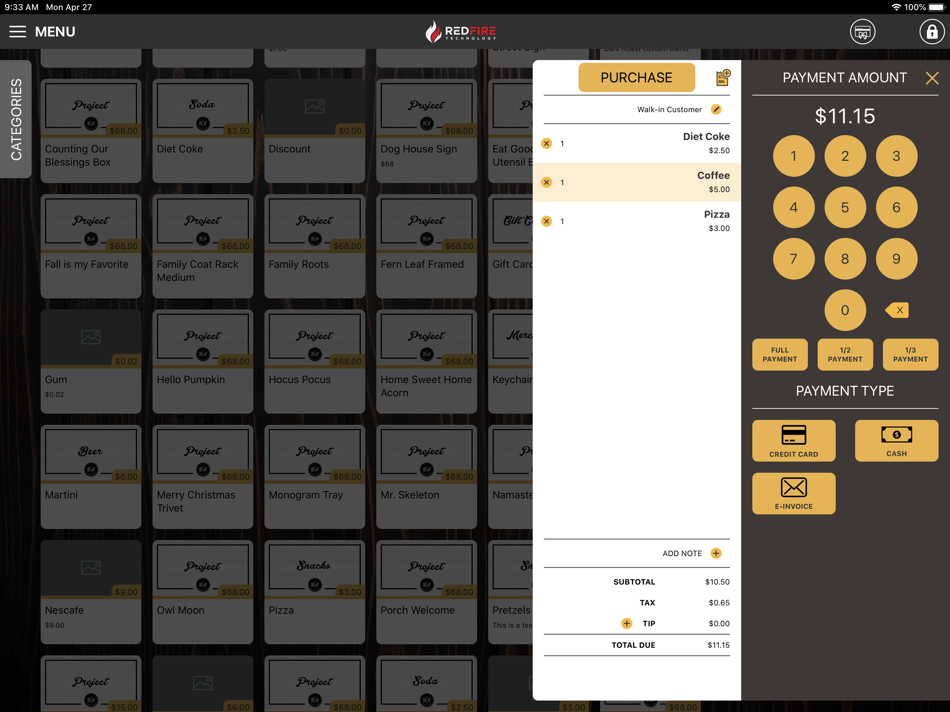This screenshot has height=712, width=950.
Task: Check the Wi-Fi icon in status bar
Action: pyautogui.click(x=896, y=7)
